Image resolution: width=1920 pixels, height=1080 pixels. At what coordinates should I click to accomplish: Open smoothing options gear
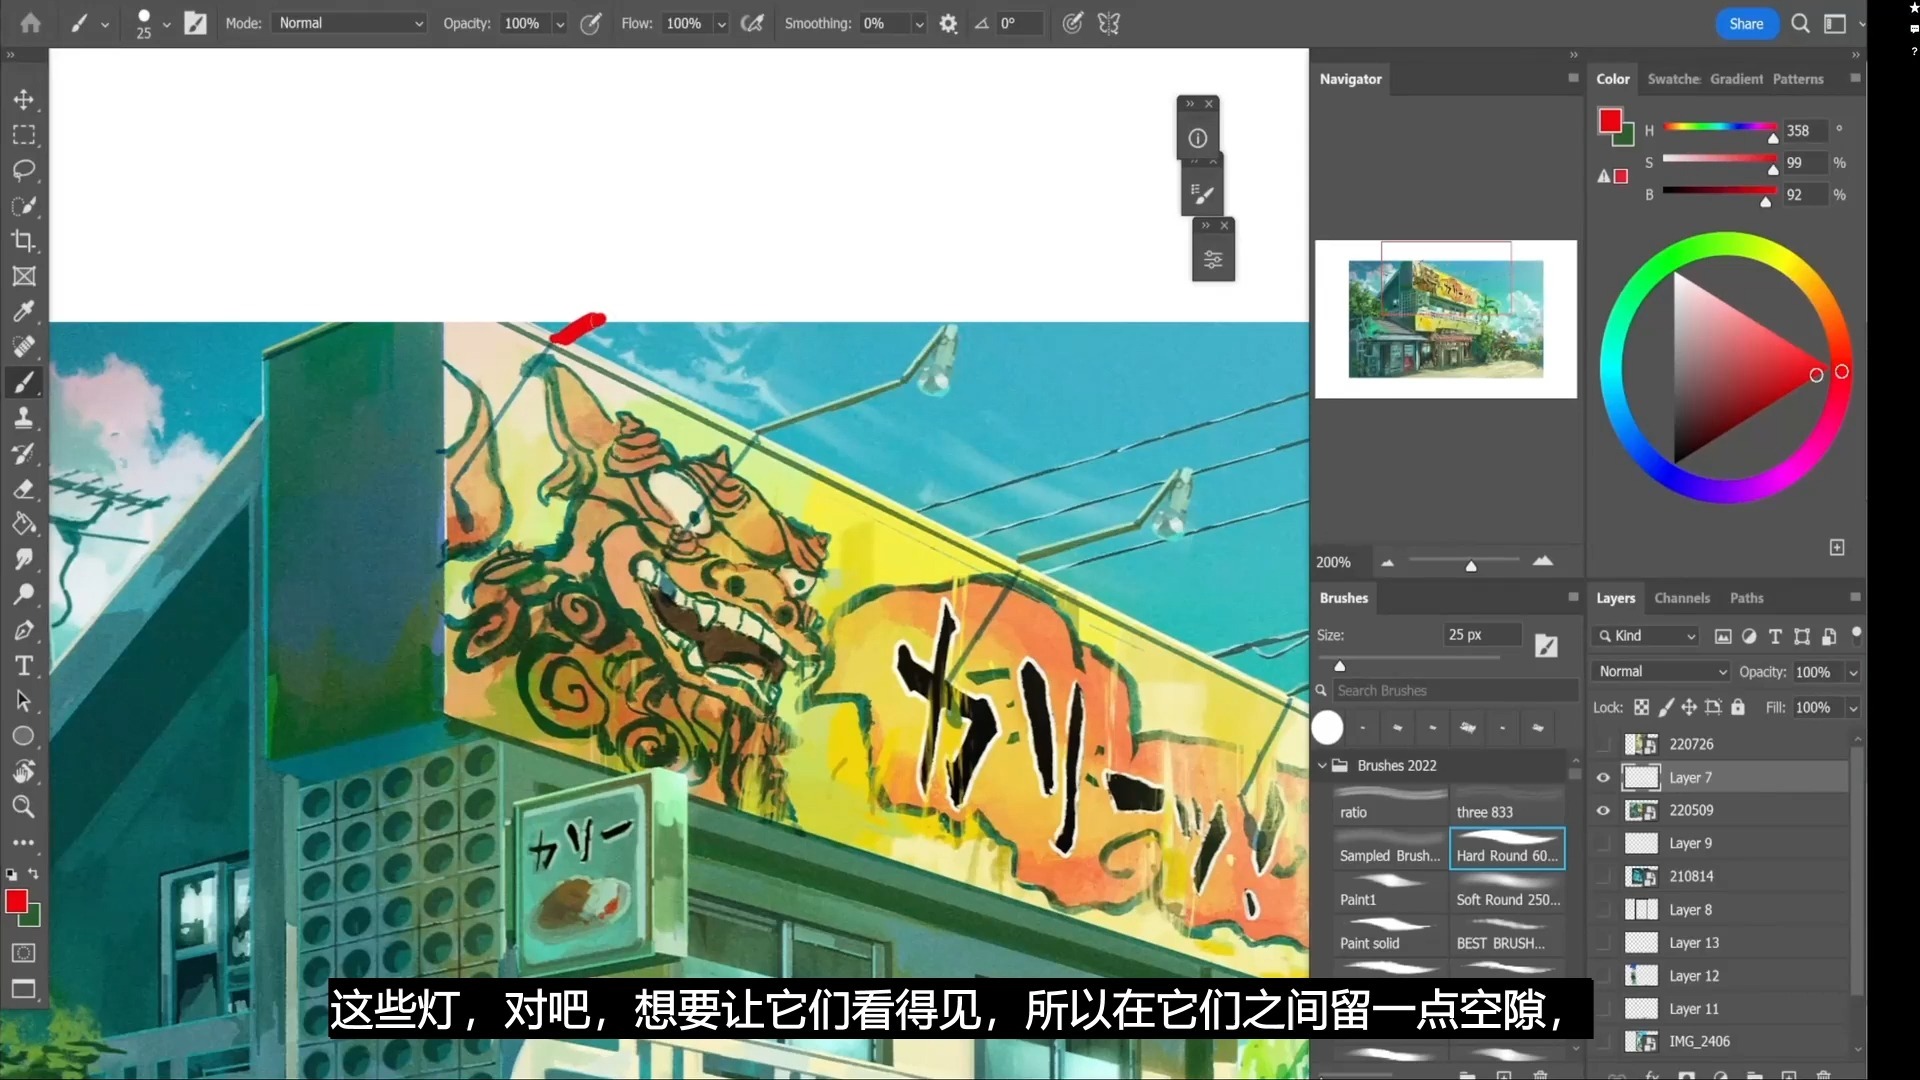[x=948, y=23]
